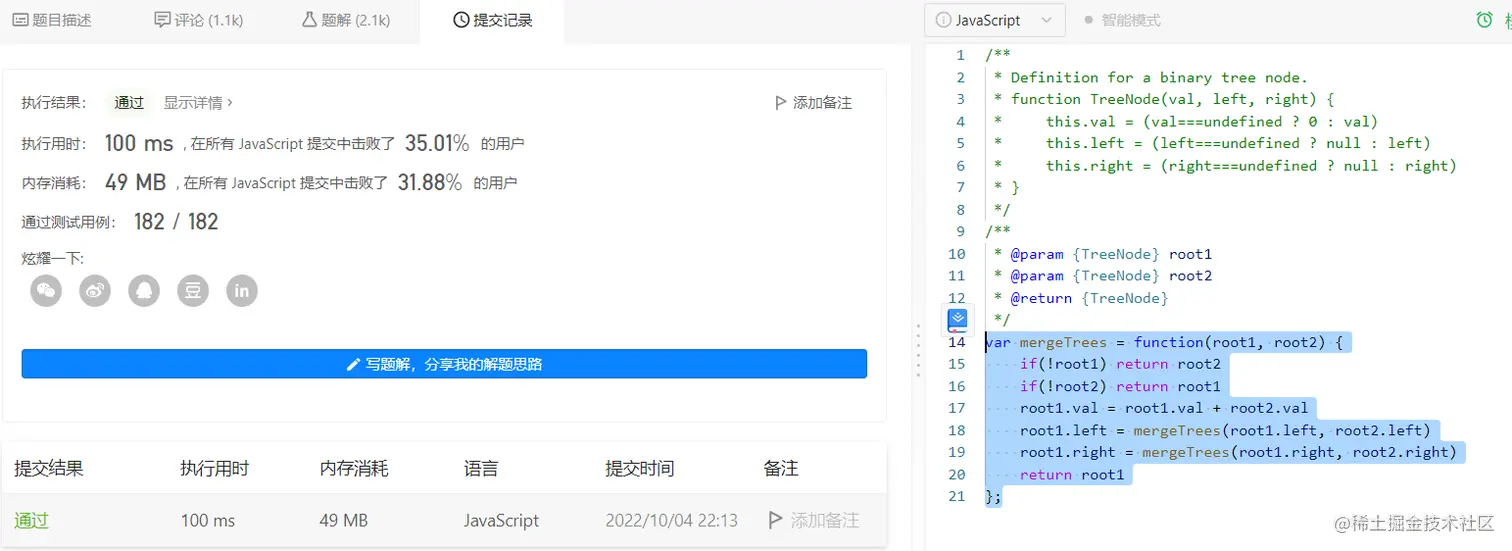
Task: Share result via WeChat icon
Action: click(46, 291)
